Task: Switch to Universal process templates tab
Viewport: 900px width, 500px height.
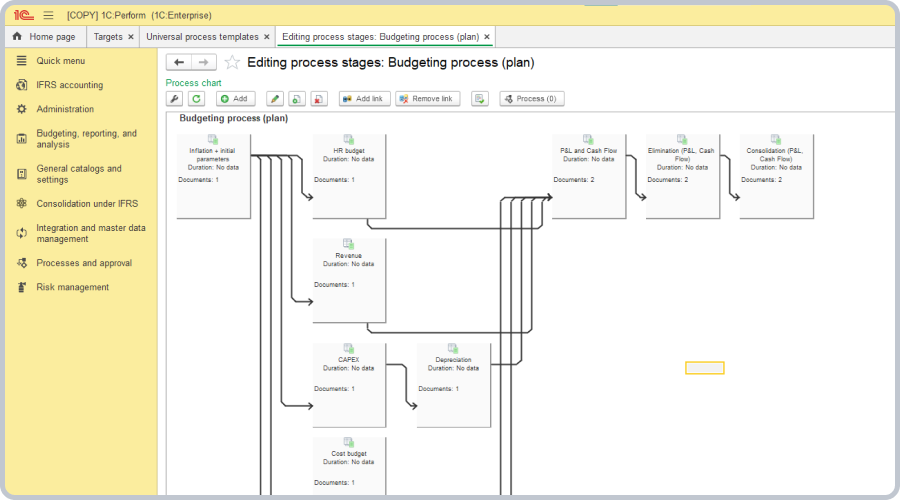Action: (x=201, y=37)
